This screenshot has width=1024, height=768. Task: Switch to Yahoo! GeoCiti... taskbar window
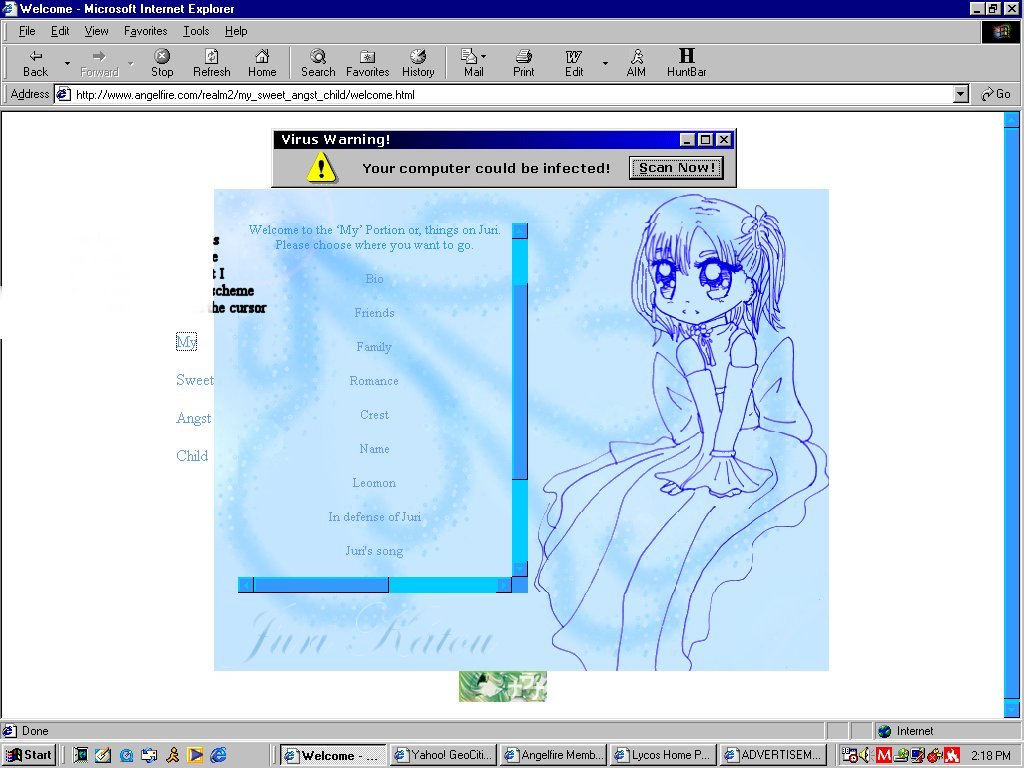[443, 755]
